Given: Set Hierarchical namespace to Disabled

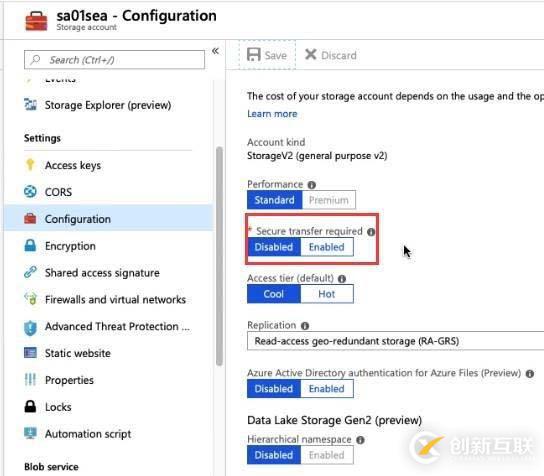Looking at the screenshot, I should [274, 455].
